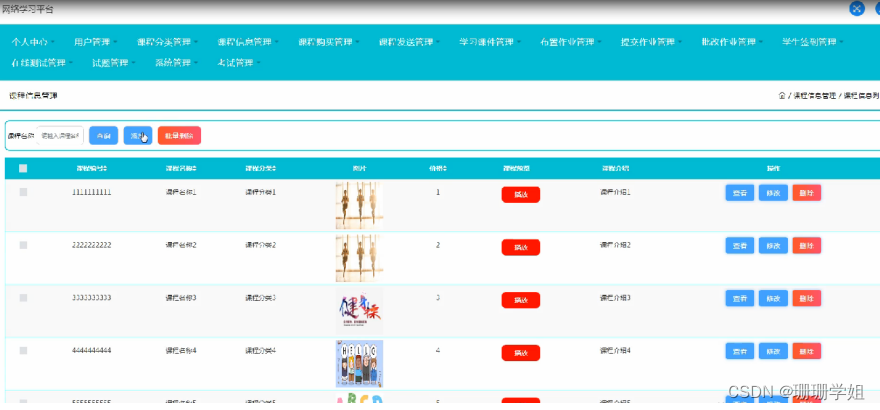Expand 课程信息管理 menu
The height and width of the screenshot is (410, 880).
pyautogui.click(x=248, y=42)
